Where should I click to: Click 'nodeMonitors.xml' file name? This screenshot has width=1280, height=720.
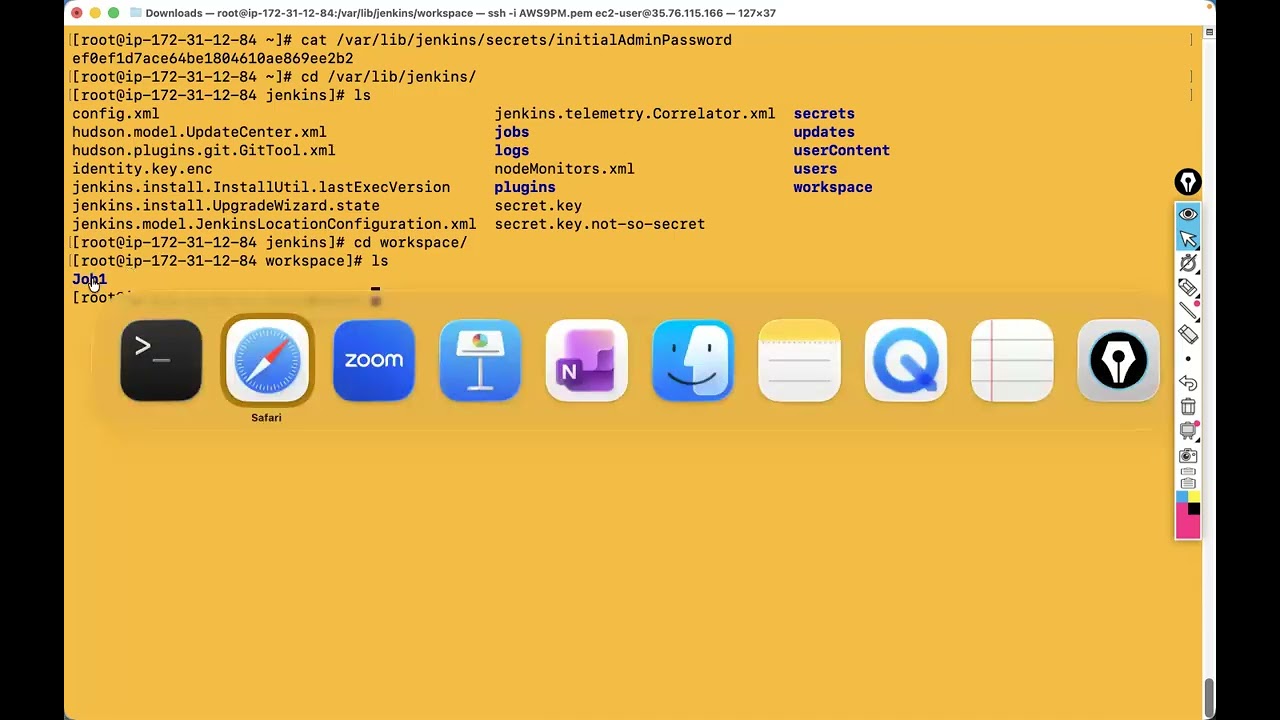click(564, 169)
